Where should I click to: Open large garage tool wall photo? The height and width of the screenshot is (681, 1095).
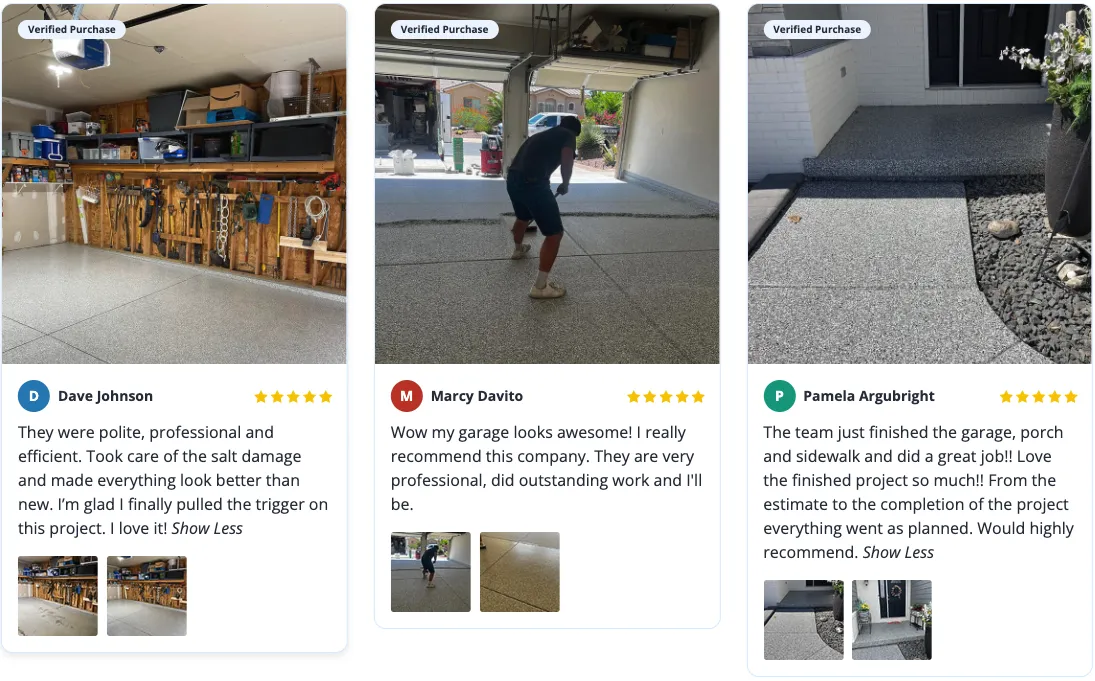coord(174,184)
